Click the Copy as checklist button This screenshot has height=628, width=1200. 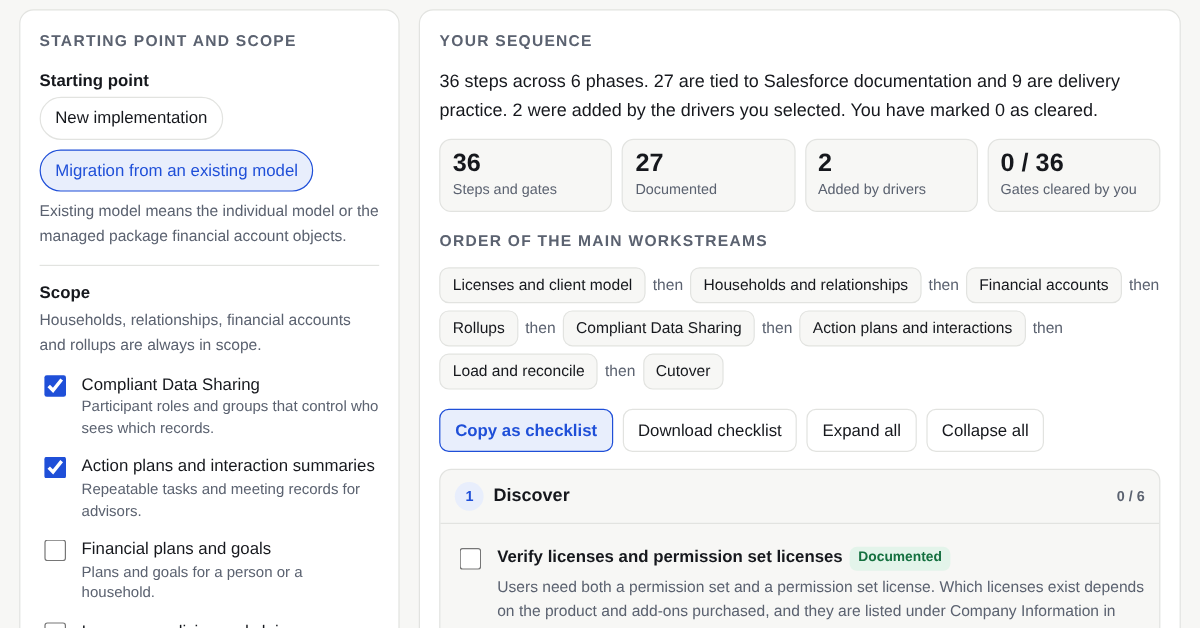click(526, 430)
